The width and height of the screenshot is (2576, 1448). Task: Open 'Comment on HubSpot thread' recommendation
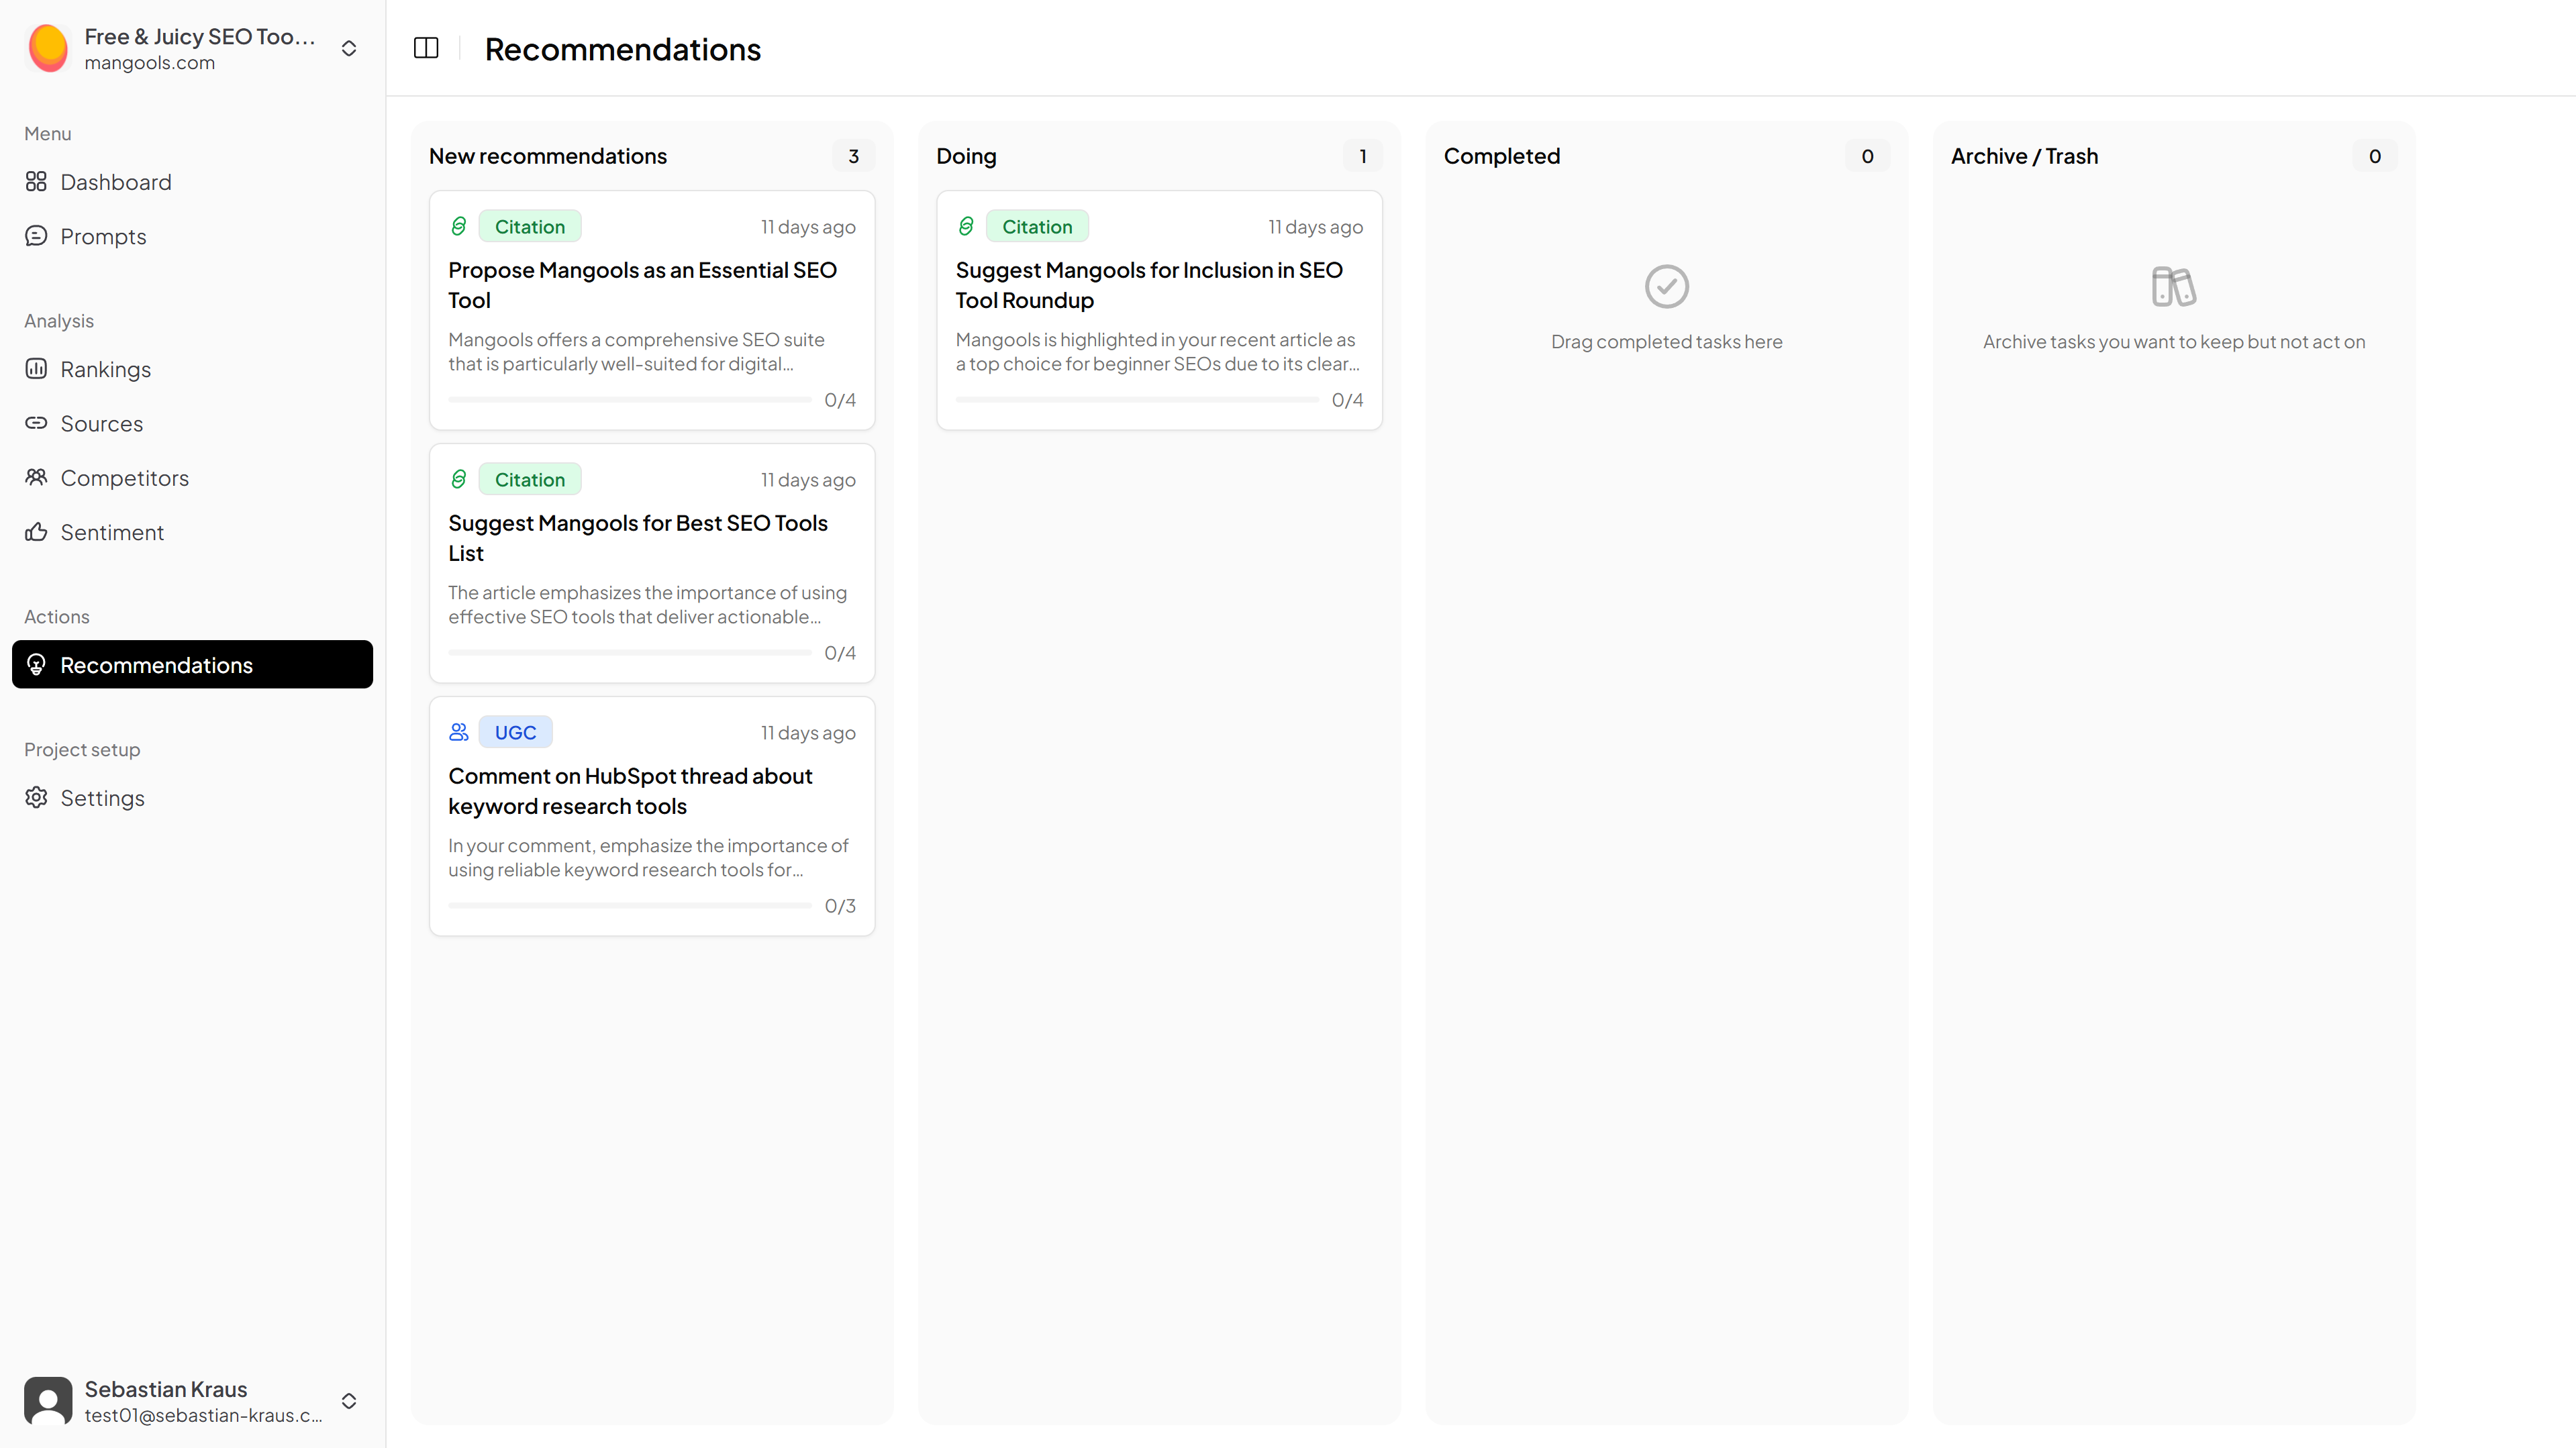(630, 791)
